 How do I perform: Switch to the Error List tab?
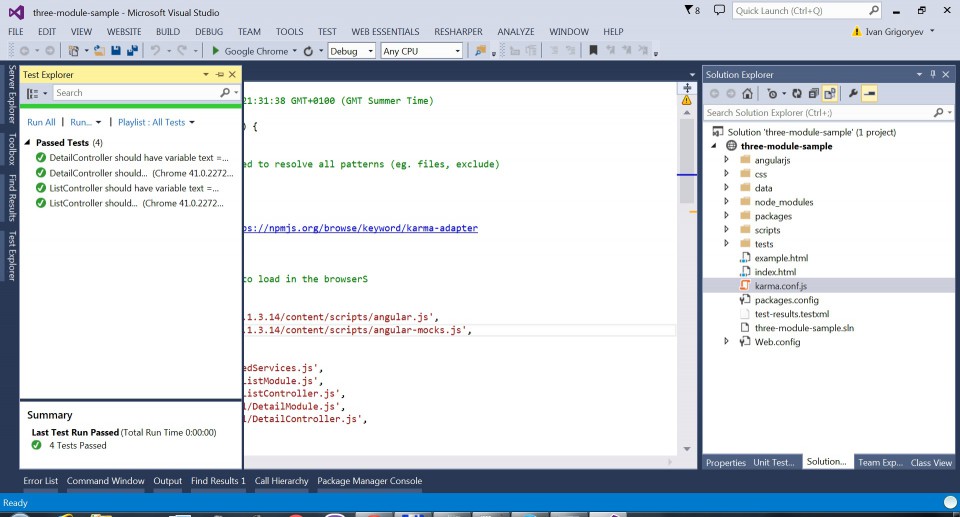pos(40,481)
